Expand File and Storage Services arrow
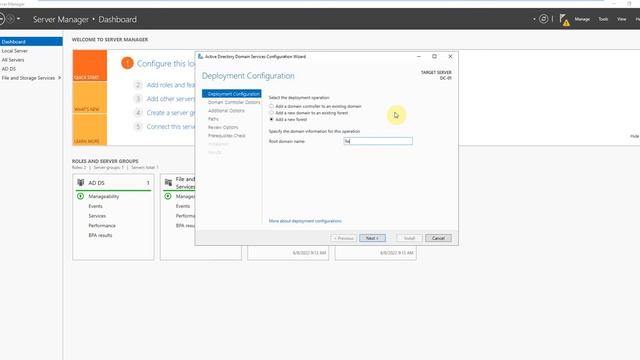 [60, 78]
